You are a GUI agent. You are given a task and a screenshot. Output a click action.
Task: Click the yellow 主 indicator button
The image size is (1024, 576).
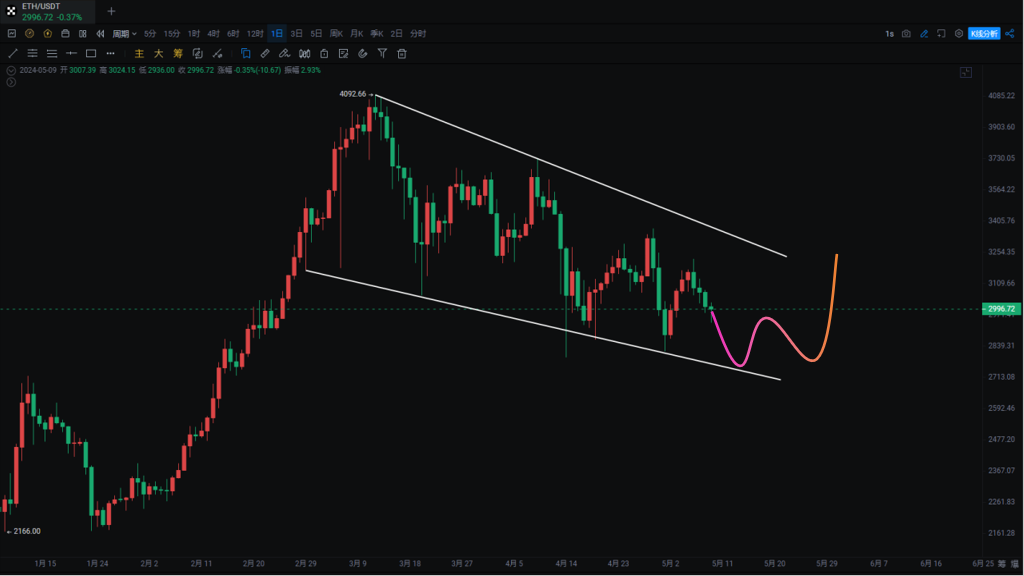(x=139, y=54)
